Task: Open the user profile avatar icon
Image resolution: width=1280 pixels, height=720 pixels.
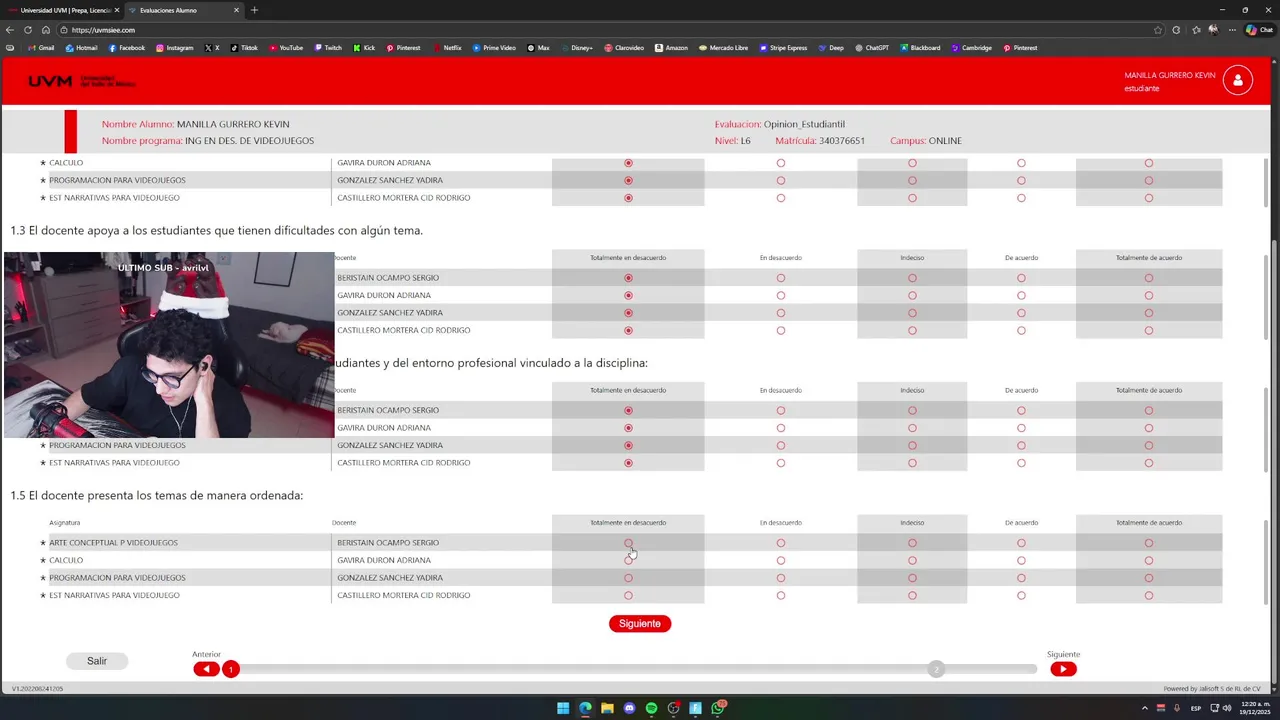Action: (1237, 81)
